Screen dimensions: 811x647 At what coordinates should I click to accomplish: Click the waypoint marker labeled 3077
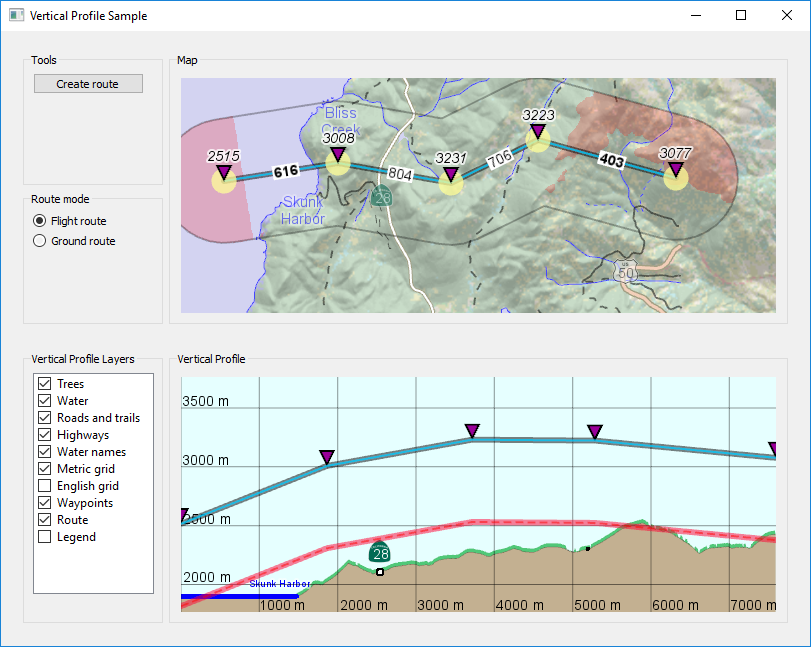pyautogui.click(x=676, y=175)
